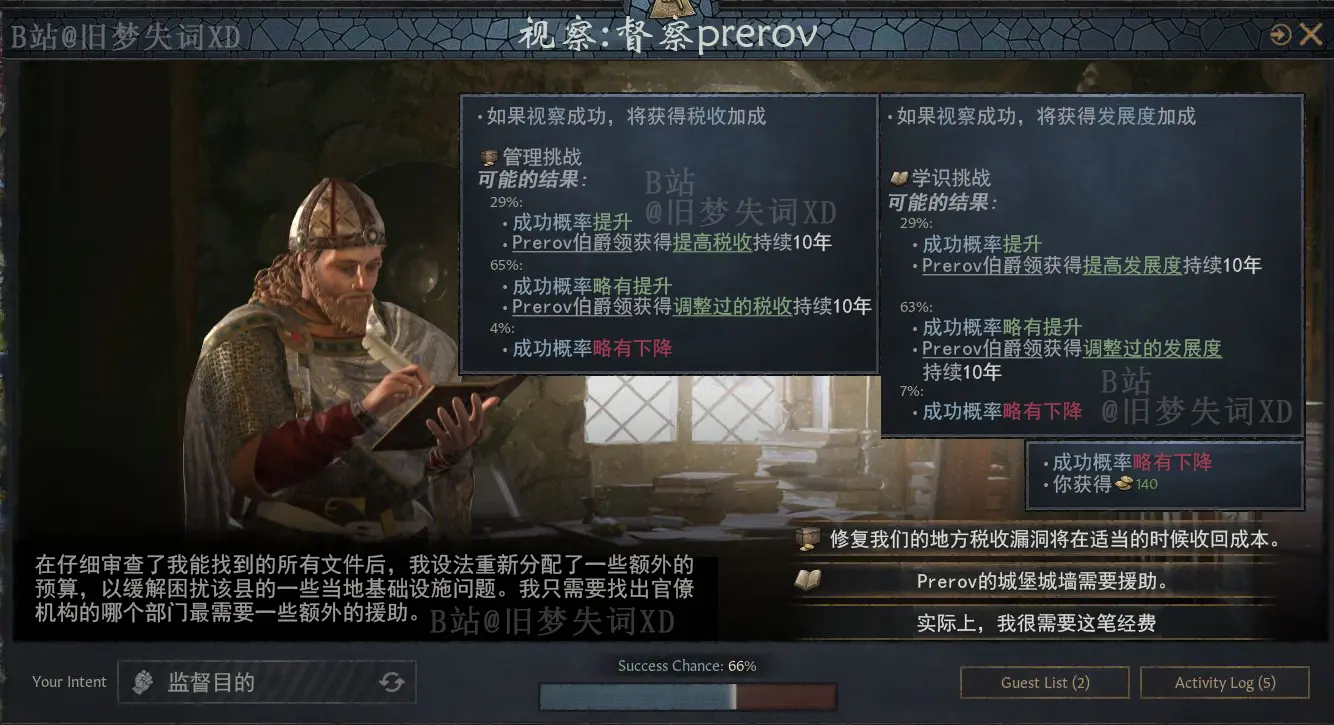Click the stewardship icon beside the tax option

(x=807, y=539)
